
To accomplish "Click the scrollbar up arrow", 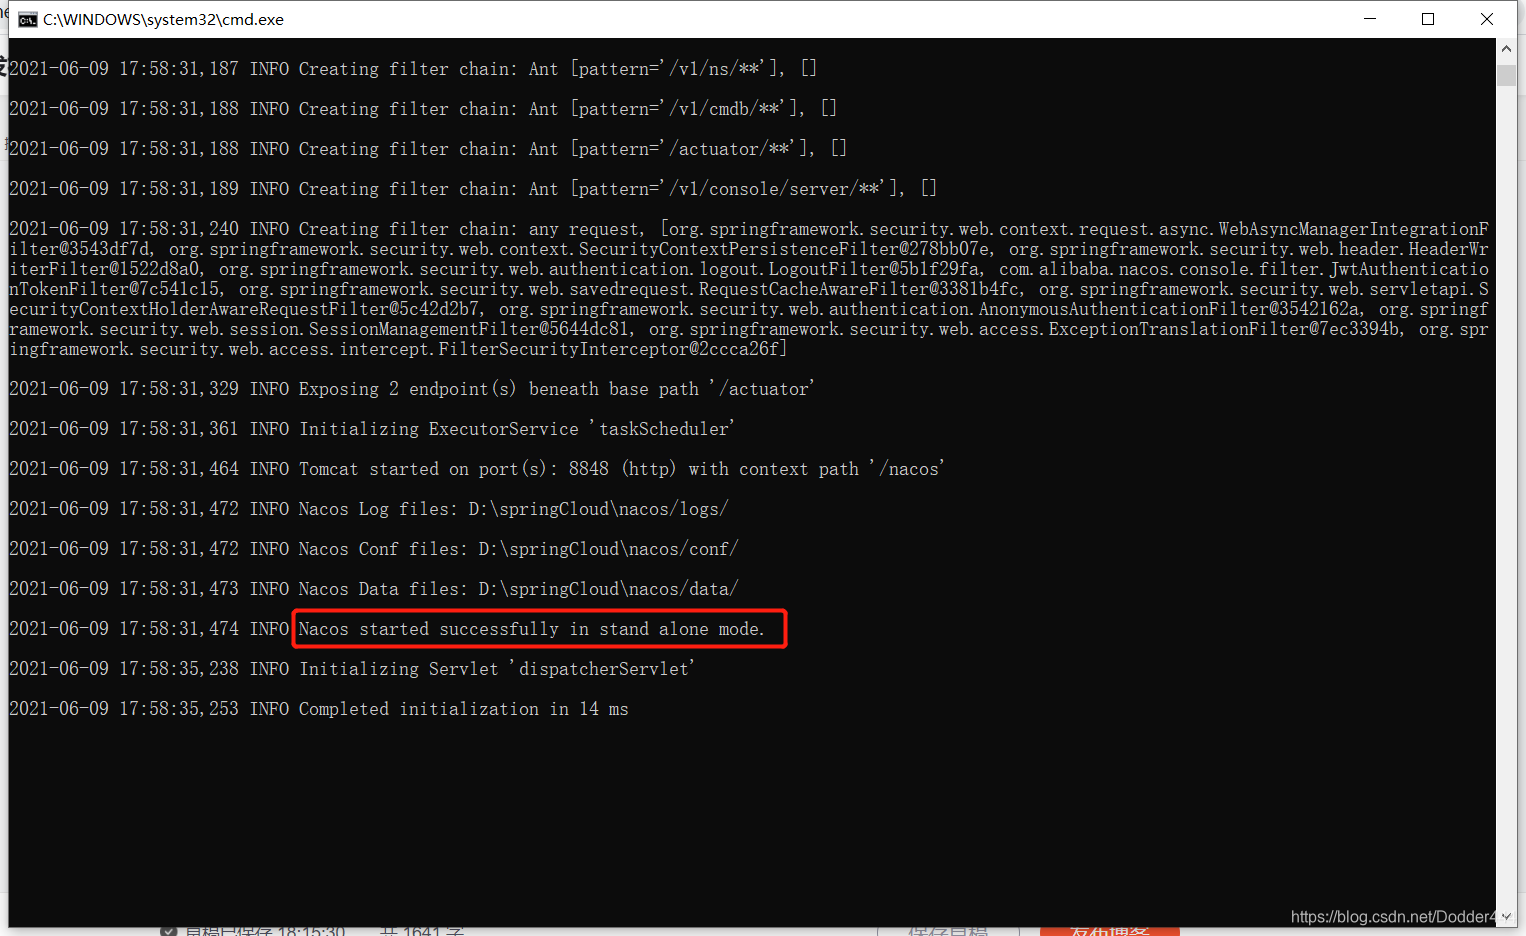I will click(x=1506, y=48).
